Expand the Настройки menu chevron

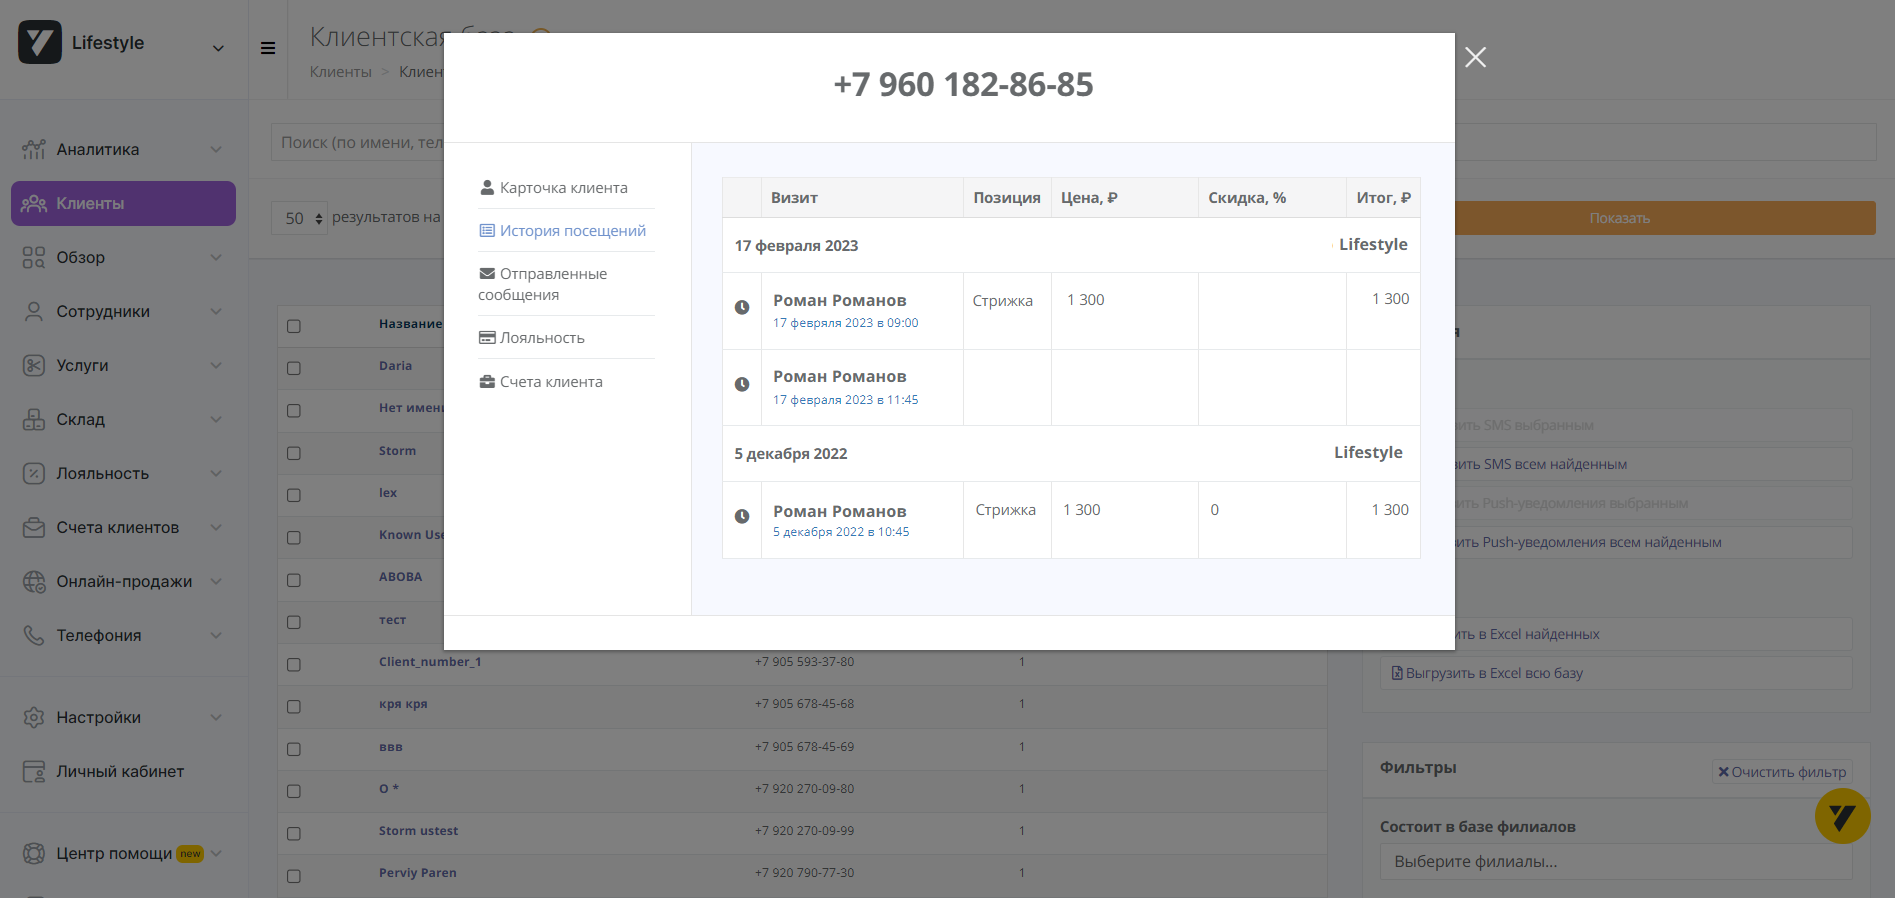[x=216, y=718]
